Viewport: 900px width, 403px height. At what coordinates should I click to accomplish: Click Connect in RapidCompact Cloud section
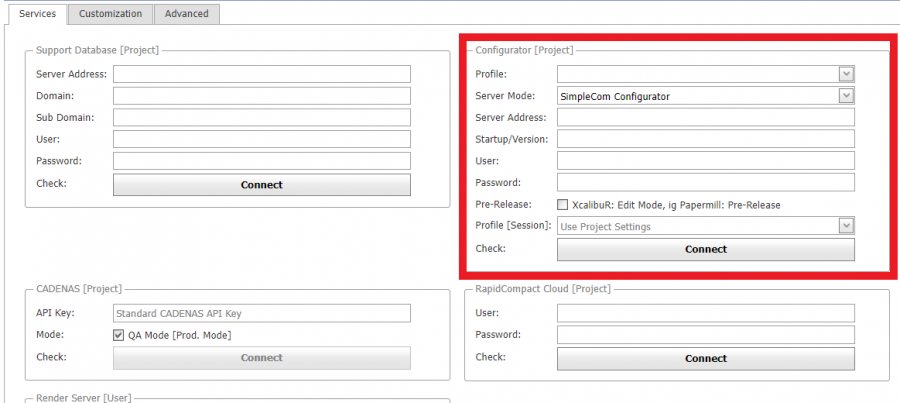(705, 358)
